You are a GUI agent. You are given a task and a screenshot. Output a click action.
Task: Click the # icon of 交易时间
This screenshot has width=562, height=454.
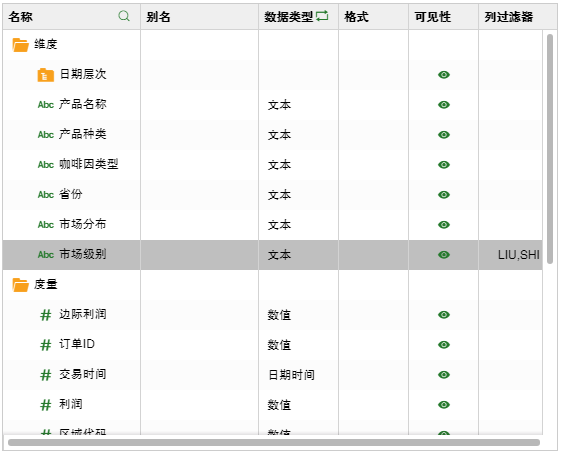(x=46, y=375)
